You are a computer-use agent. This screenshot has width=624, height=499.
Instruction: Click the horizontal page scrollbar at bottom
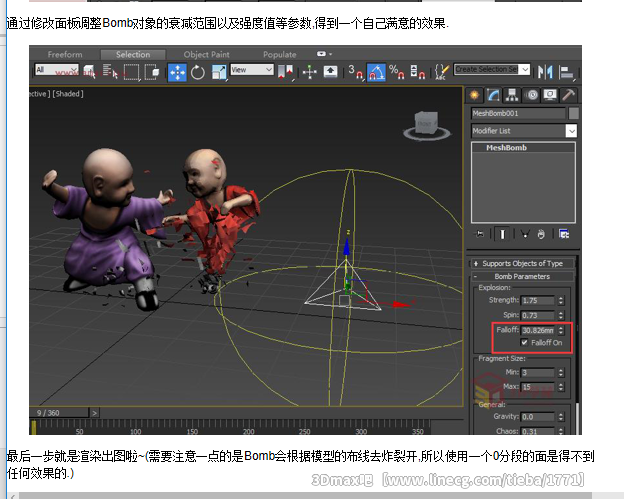(306, 496)
